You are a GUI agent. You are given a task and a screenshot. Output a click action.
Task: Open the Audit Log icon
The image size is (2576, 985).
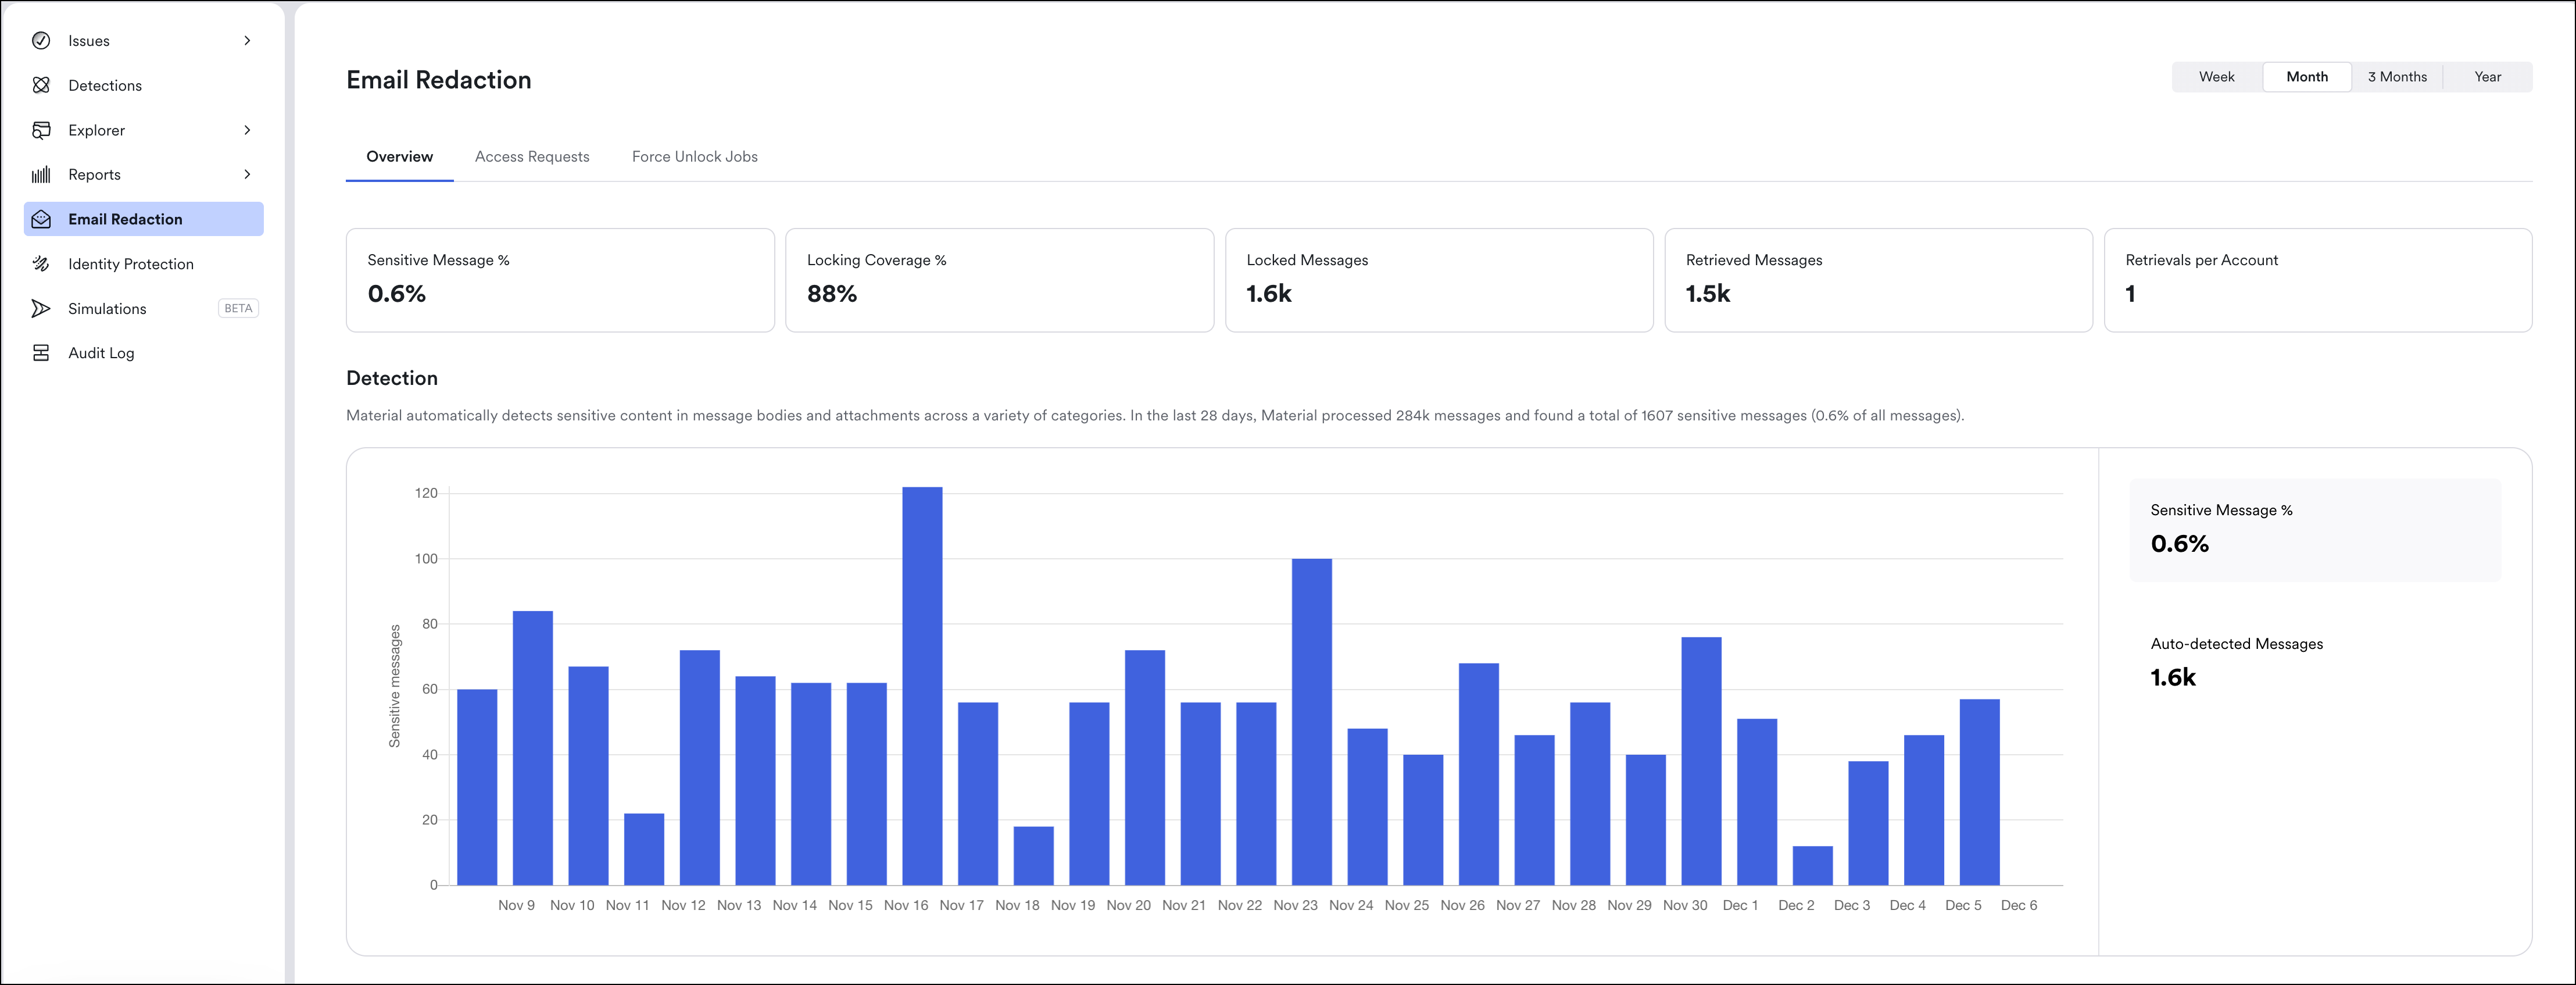[41, 353]
